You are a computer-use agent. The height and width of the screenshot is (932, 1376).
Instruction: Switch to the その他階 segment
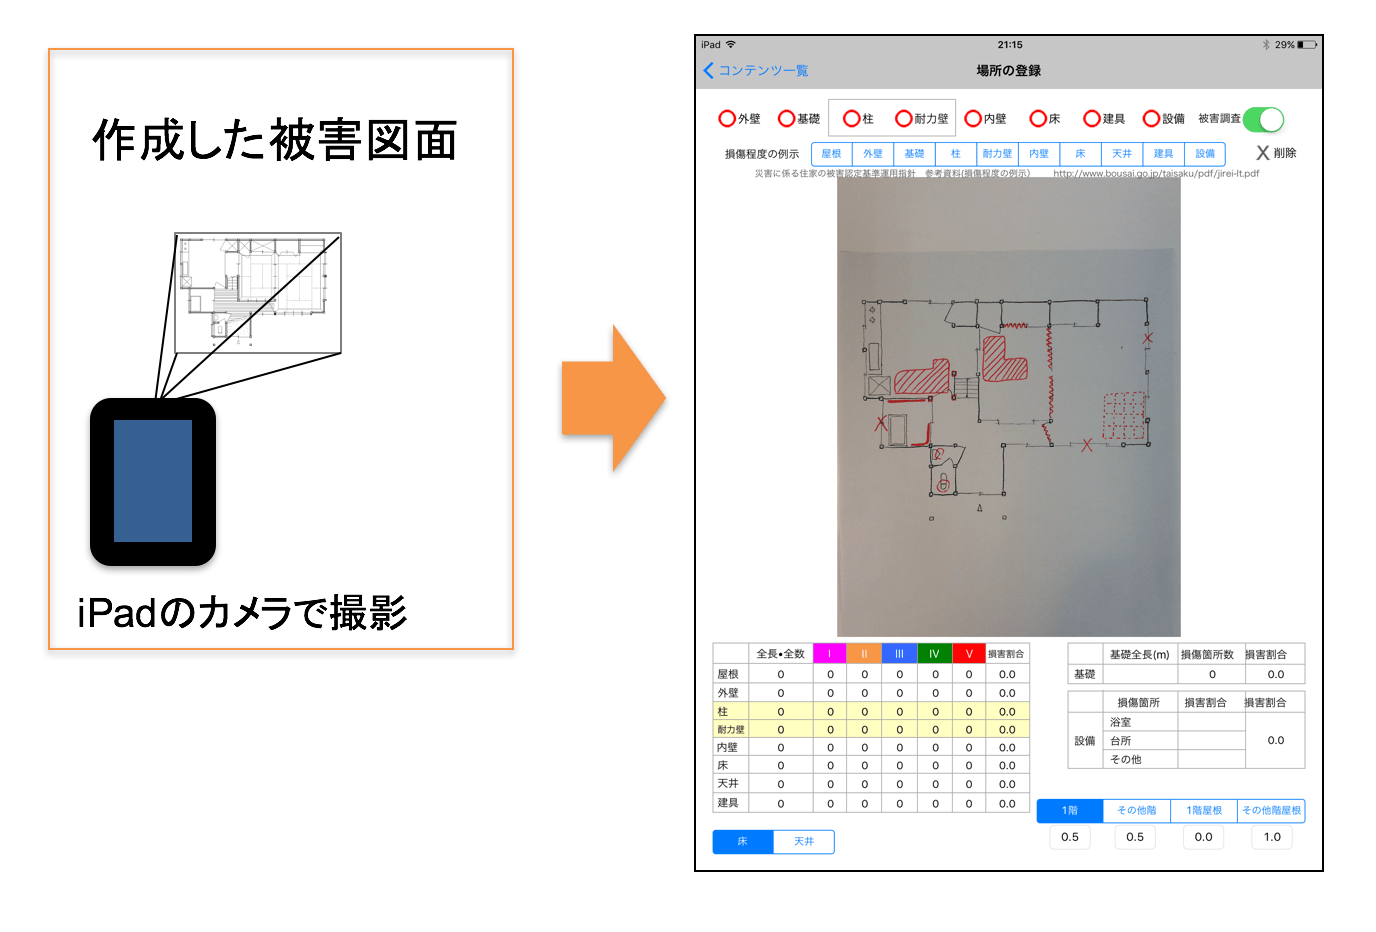pyautogui.click(x=1135, y=810)
